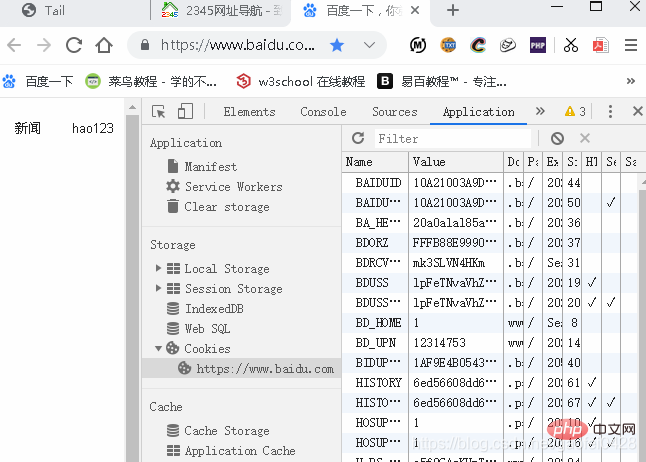Select IndexedDB in Storage section
Viewport: 646px width, 462px height.
pos(205,308)
